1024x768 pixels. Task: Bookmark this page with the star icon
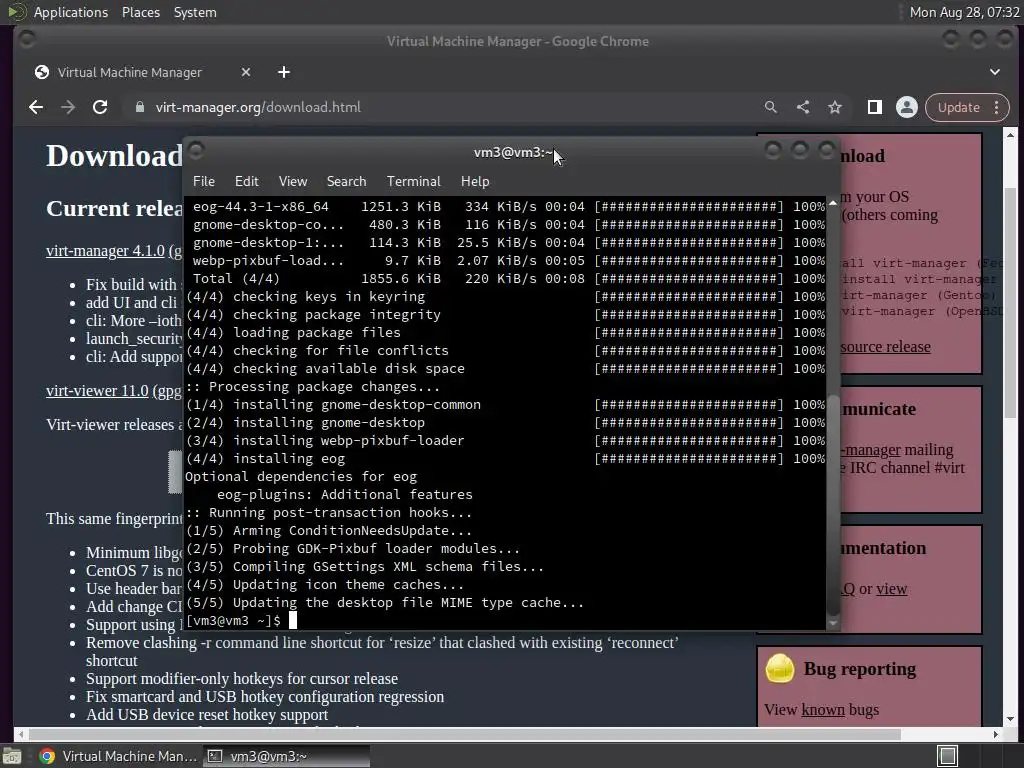pyautogui.click(x=835, y=107)
